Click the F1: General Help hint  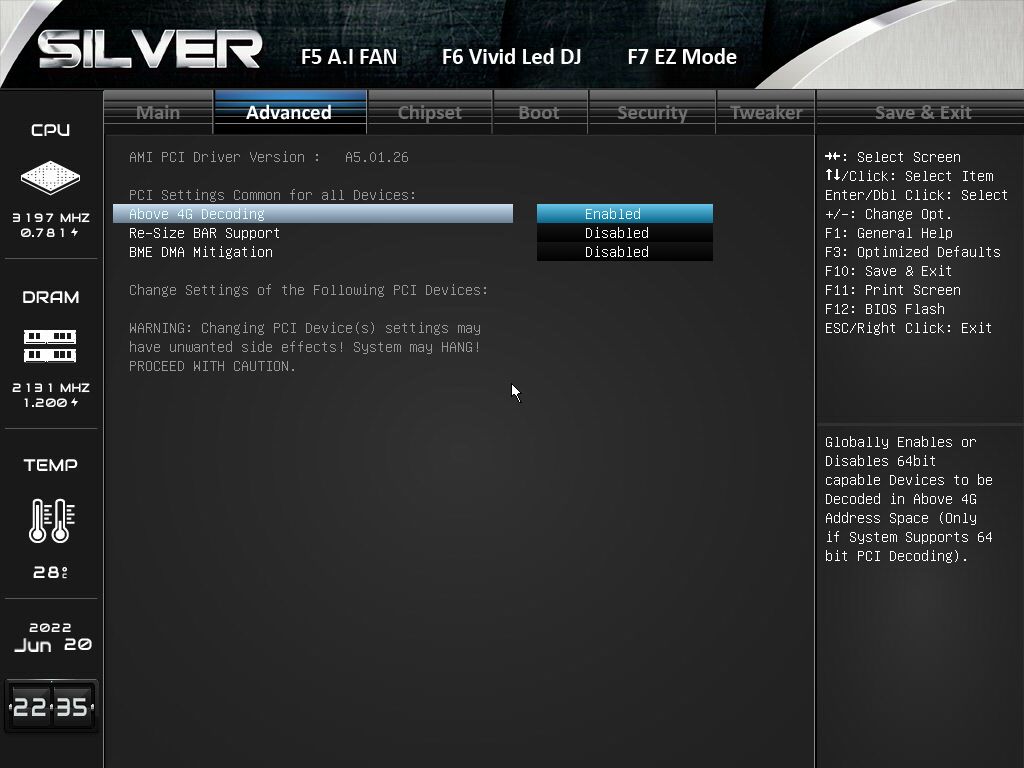tap(889, 232)
